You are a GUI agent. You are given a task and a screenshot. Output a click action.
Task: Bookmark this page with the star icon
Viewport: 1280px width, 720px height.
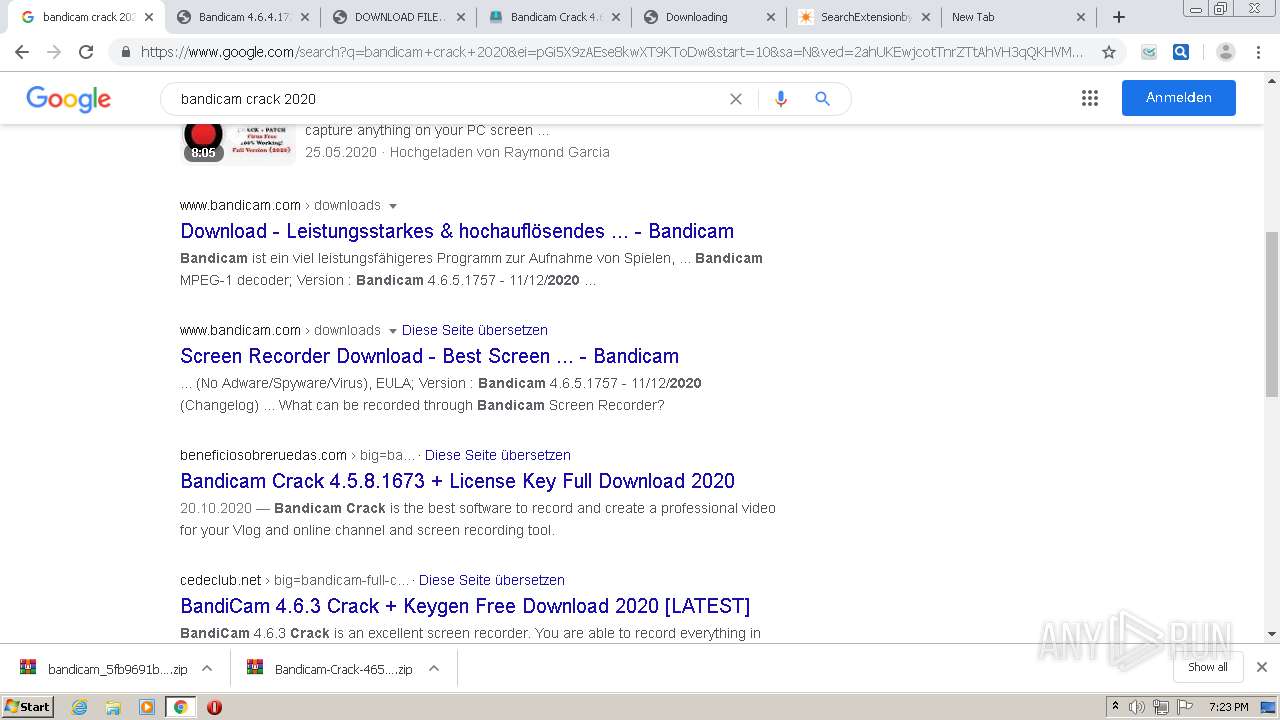tap(1108, 52)
